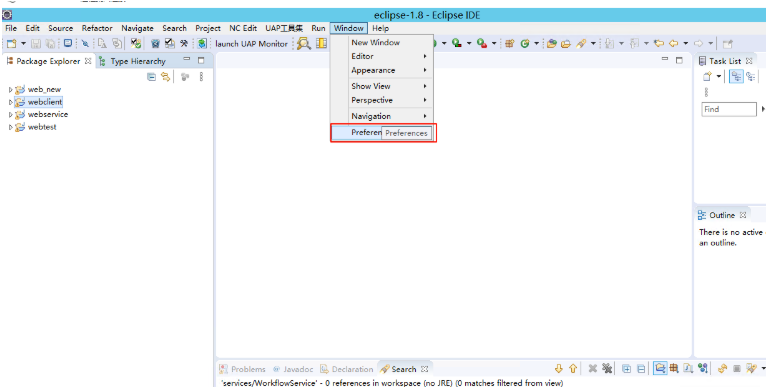Open the Help menu
Screen dimensions: 770x388
(380, 28)
